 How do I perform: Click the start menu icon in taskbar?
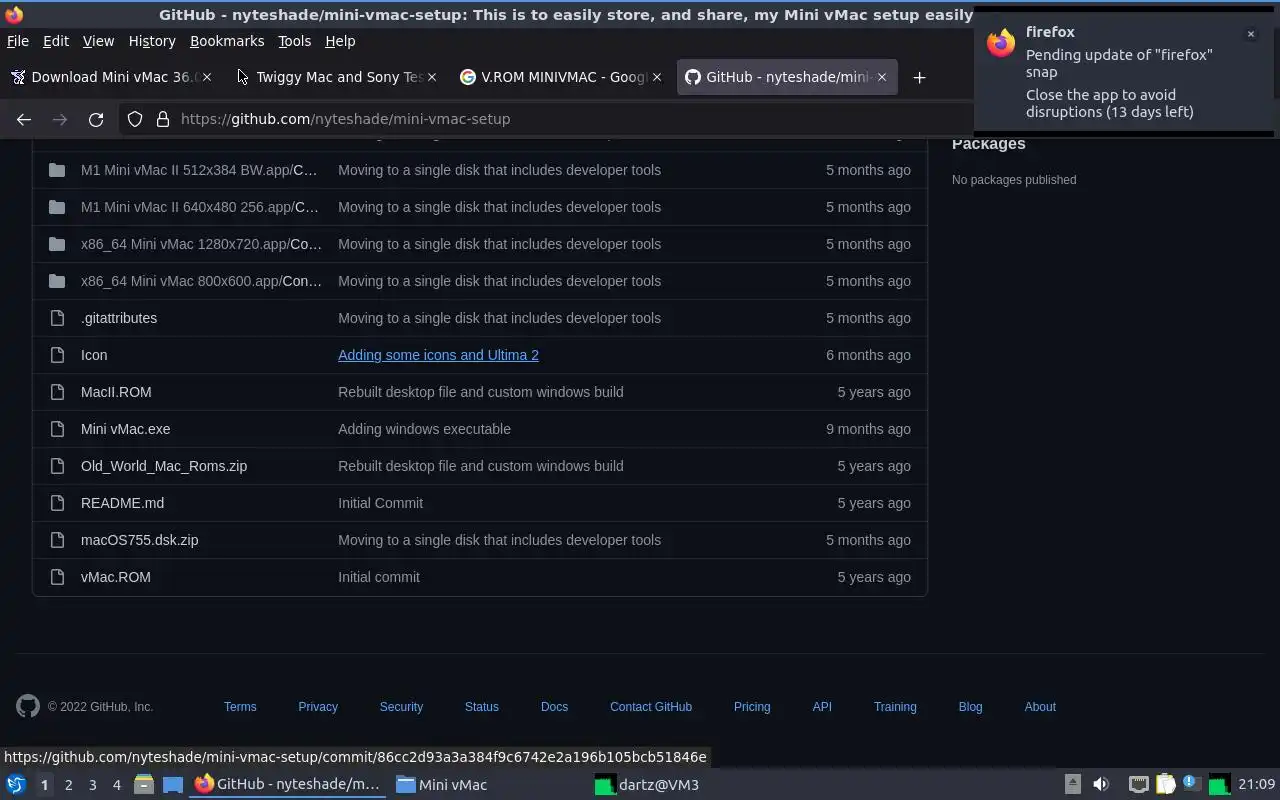(x=15, y=785)
